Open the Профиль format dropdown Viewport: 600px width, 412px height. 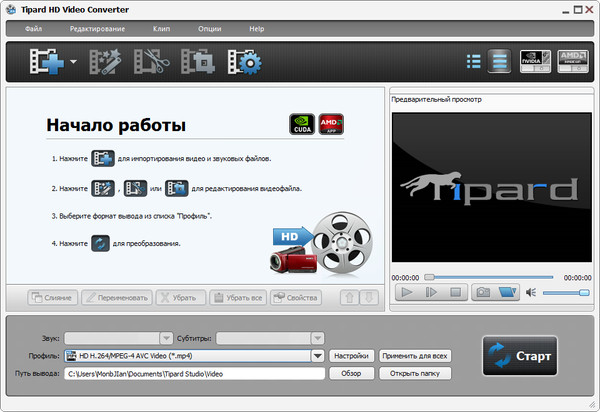tap(318, 355)
